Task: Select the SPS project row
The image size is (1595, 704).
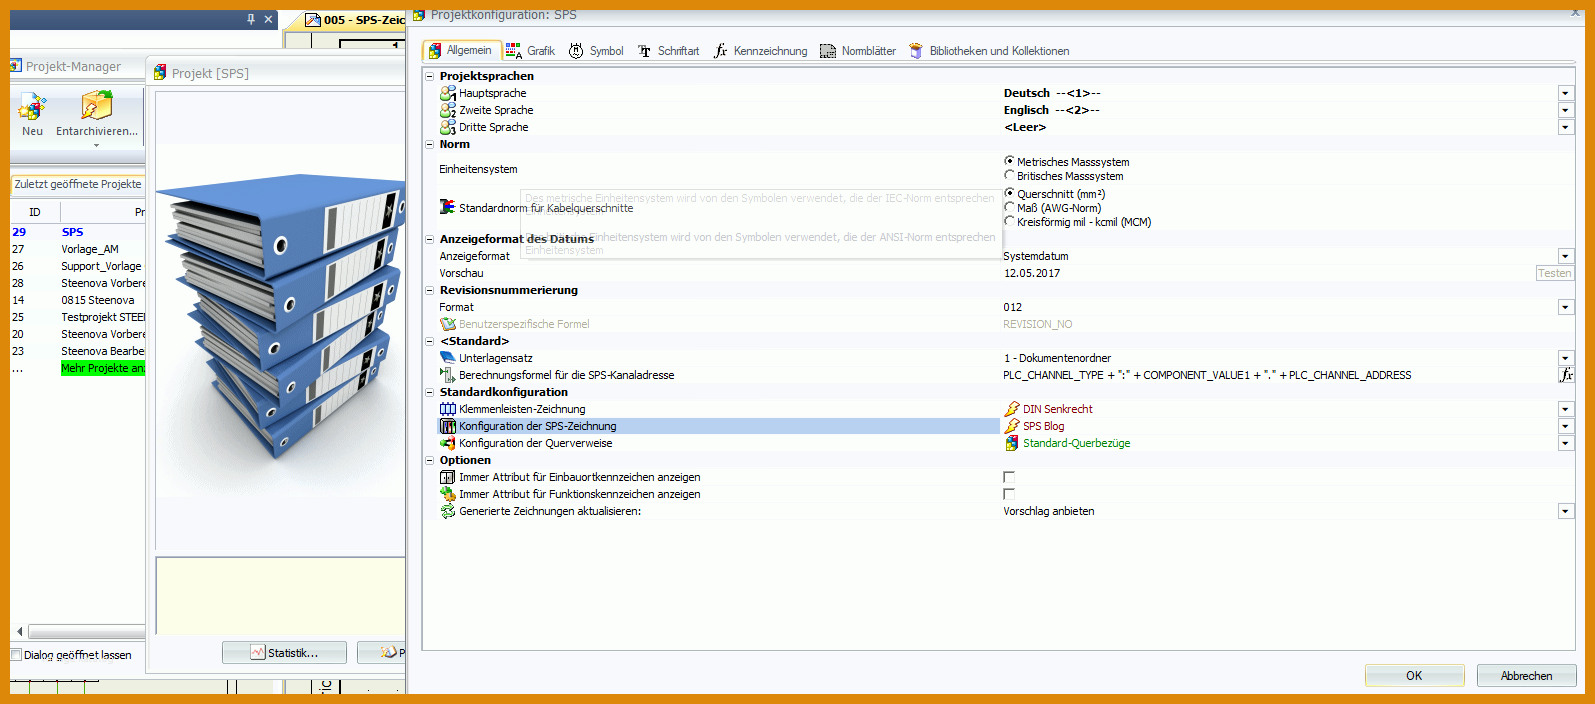Action: tap(78, 232)
